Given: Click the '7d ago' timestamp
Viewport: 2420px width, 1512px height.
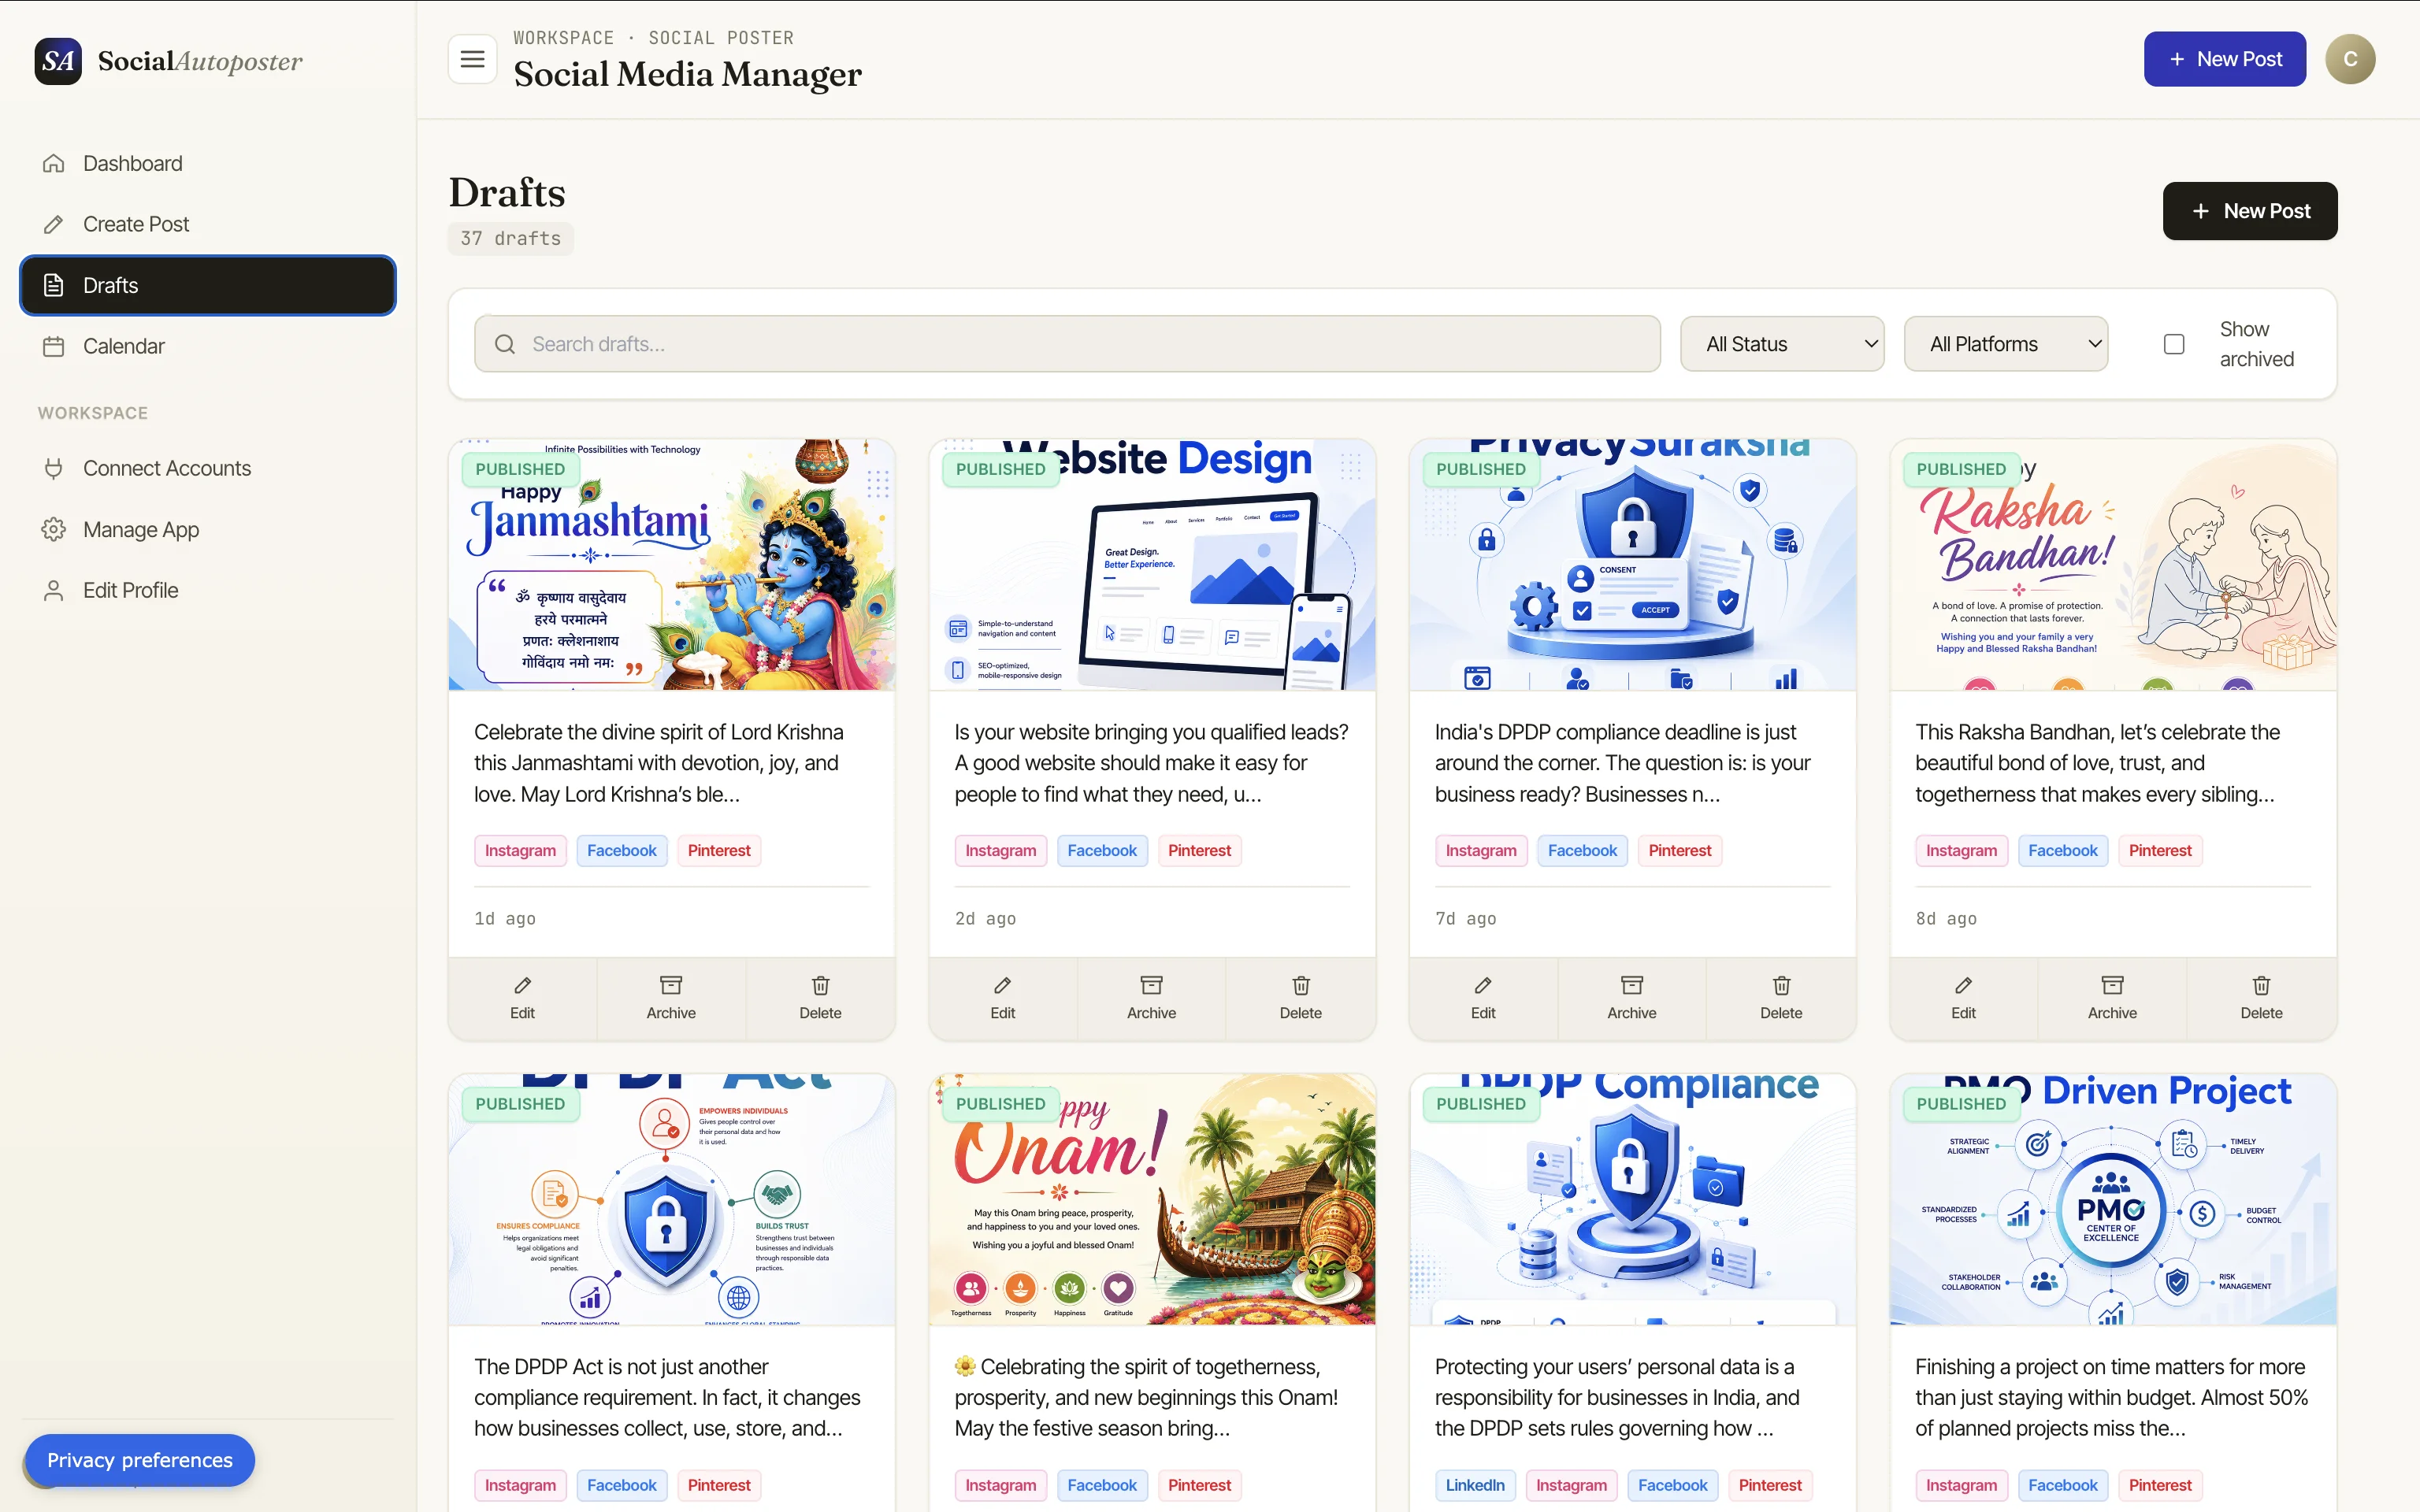Looking at the screenshot, I should coord(1466,918).
